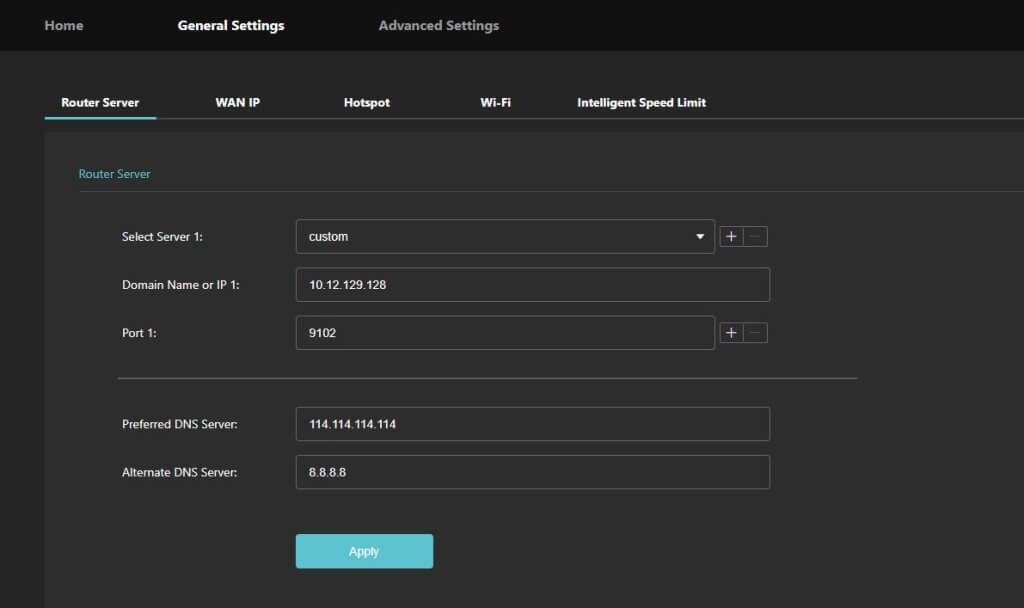This screenshot has width=1024, height=608.
Task: Switch to the Wi-Fi tab
Action: pyautogui.click(x=495, y=103)
